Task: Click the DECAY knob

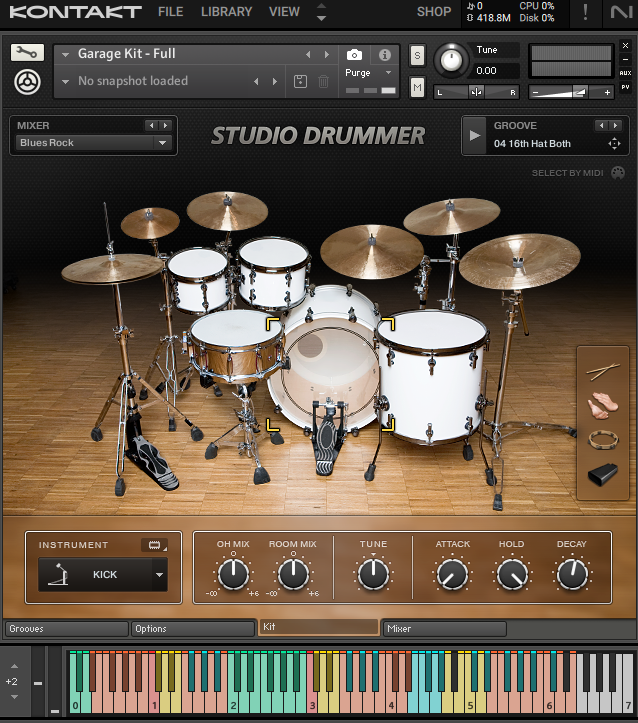Action: (x=572, y=575)
